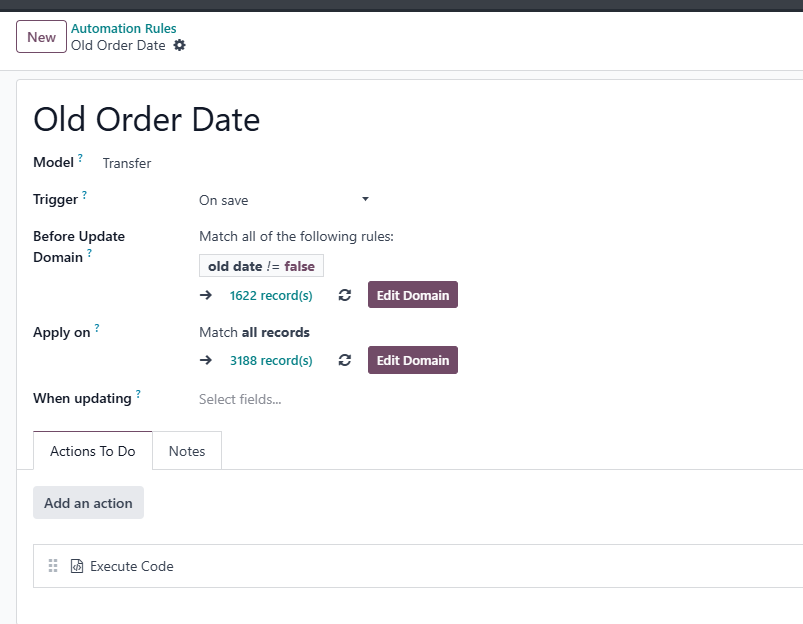Edit Domain for Apply on records

(413, 360)
